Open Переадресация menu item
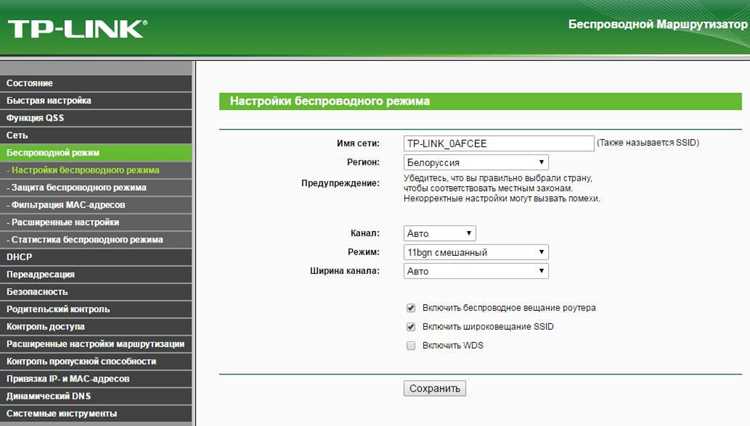Viewport: 750px width, 426px height. coord(96,274)
